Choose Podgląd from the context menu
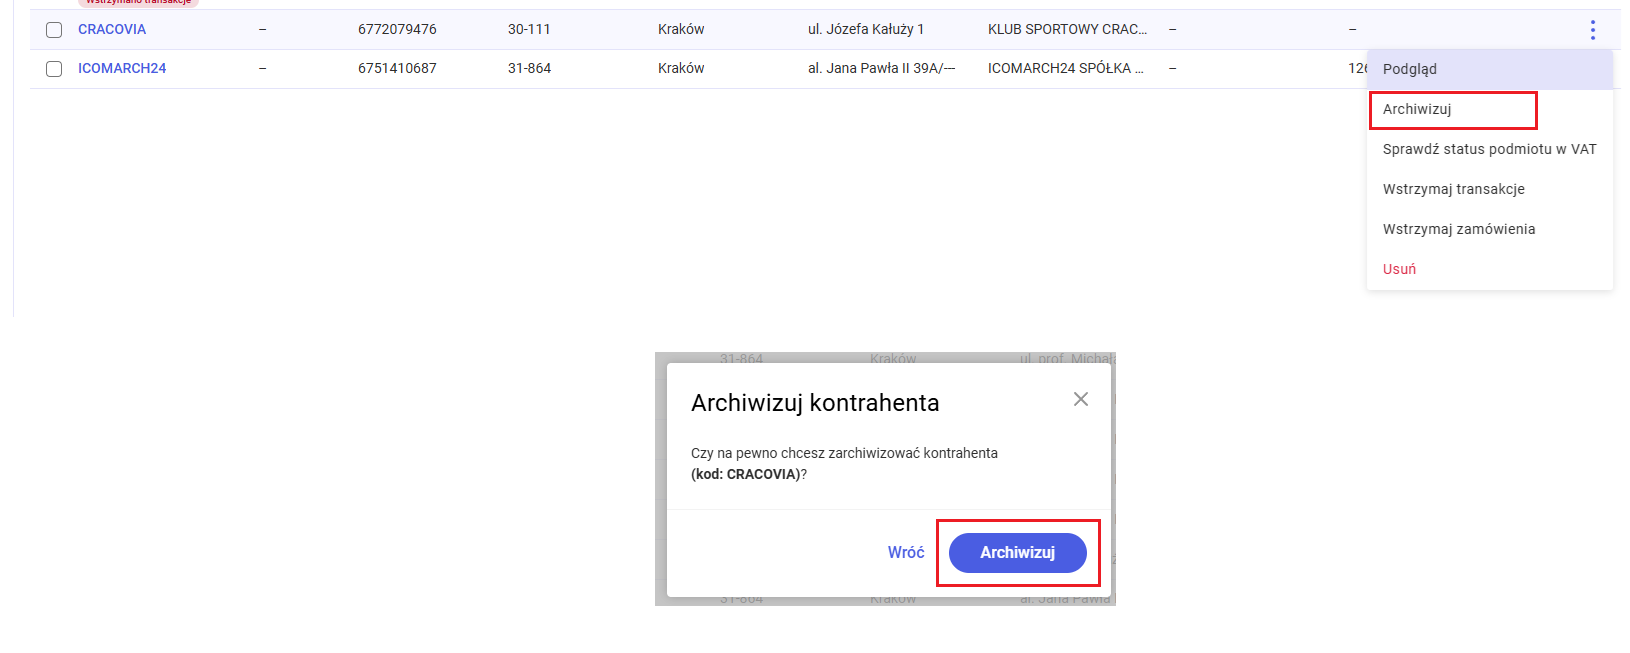 point(1489,69)
